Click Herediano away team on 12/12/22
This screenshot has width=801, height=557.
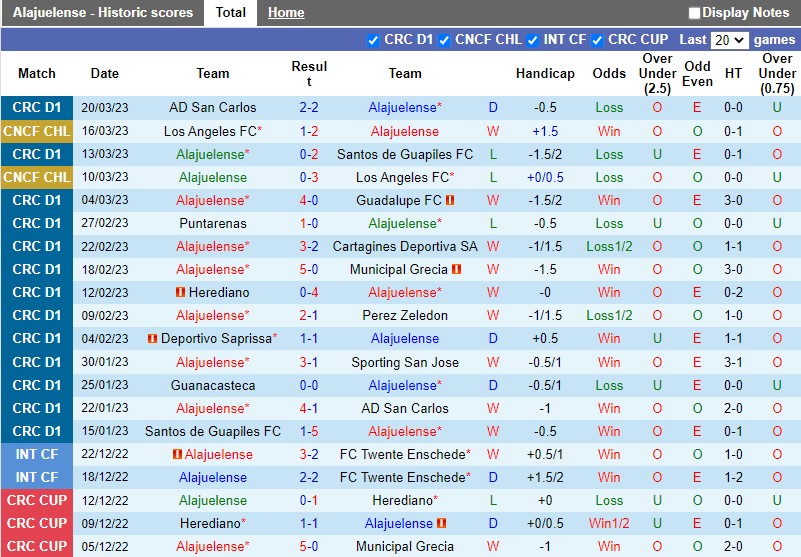[405, 500]
